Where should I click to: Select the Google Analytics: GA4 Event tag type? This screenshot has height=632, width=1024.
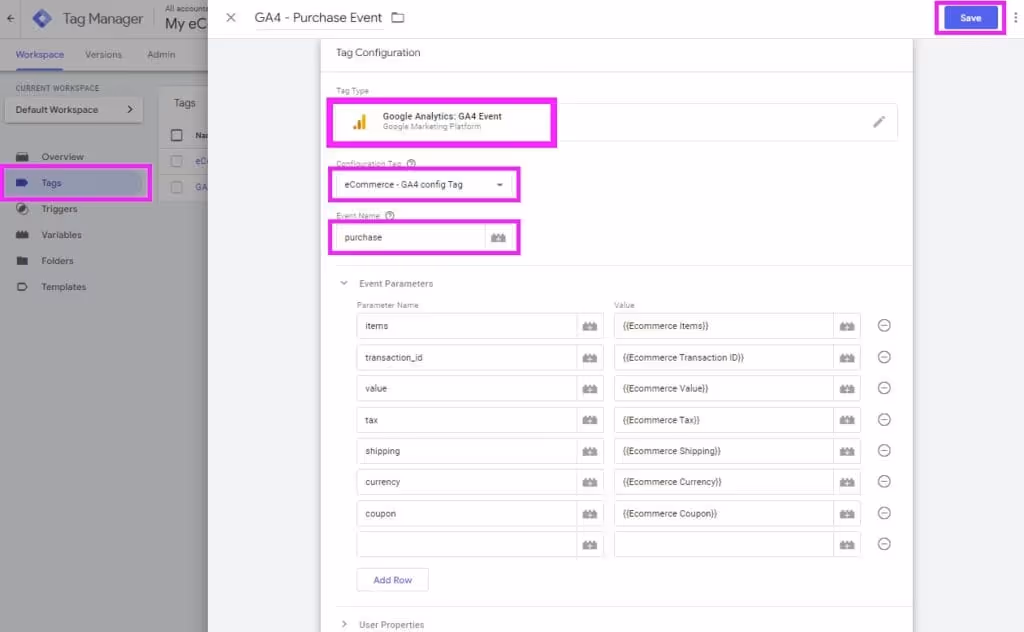coord(441,122)
